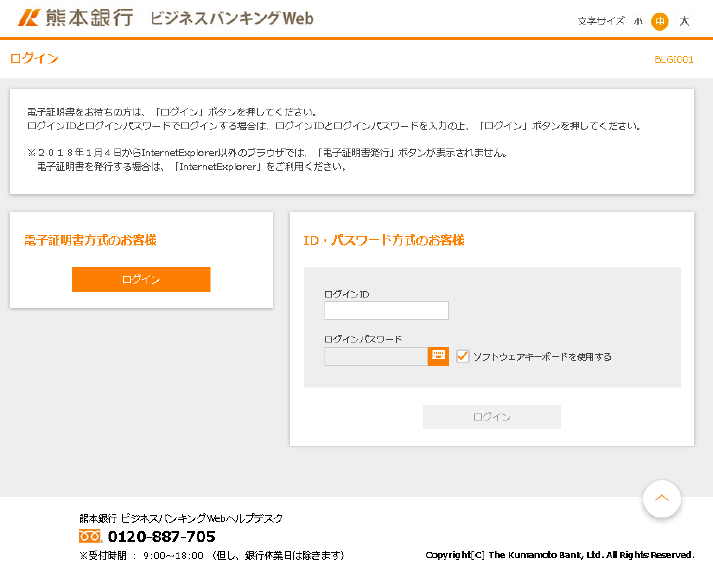Click the 熊本銀行 header text
The height and width of the screenshot is (575, 713).
tap(89, 18)
